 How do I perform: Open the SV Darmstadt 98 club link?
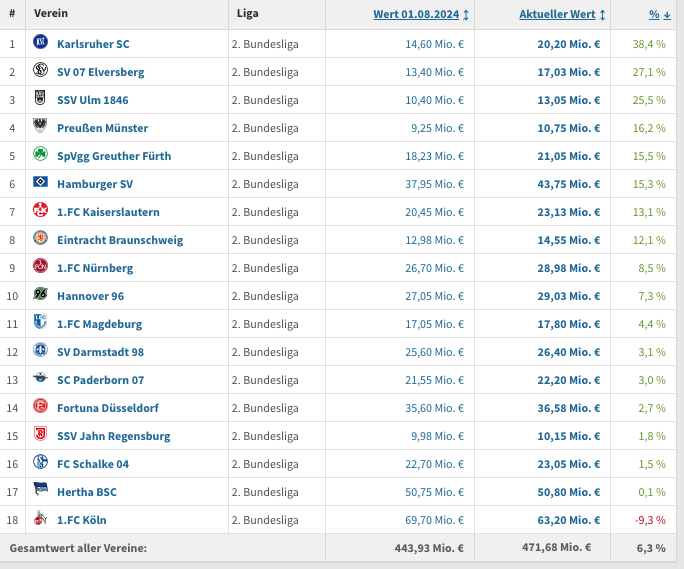100,352
